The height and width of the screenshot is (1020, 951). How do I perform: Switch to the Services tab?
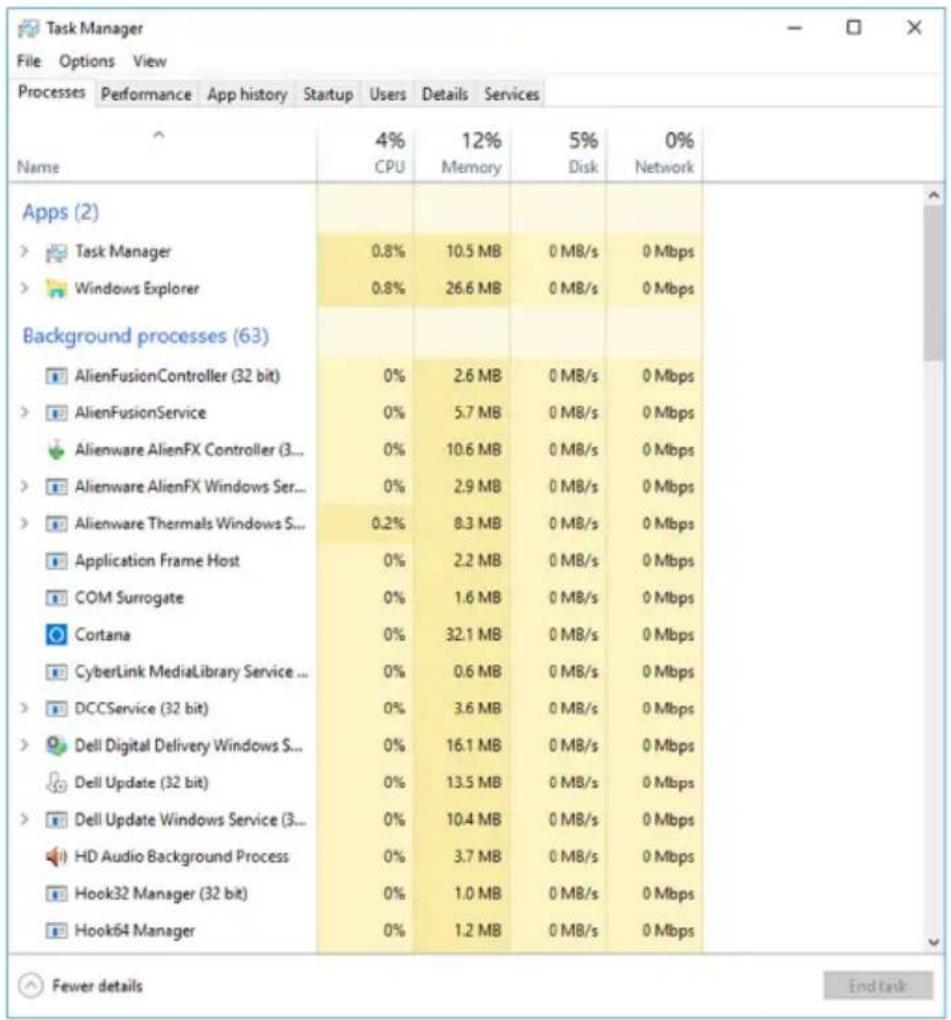pos(512,94)
